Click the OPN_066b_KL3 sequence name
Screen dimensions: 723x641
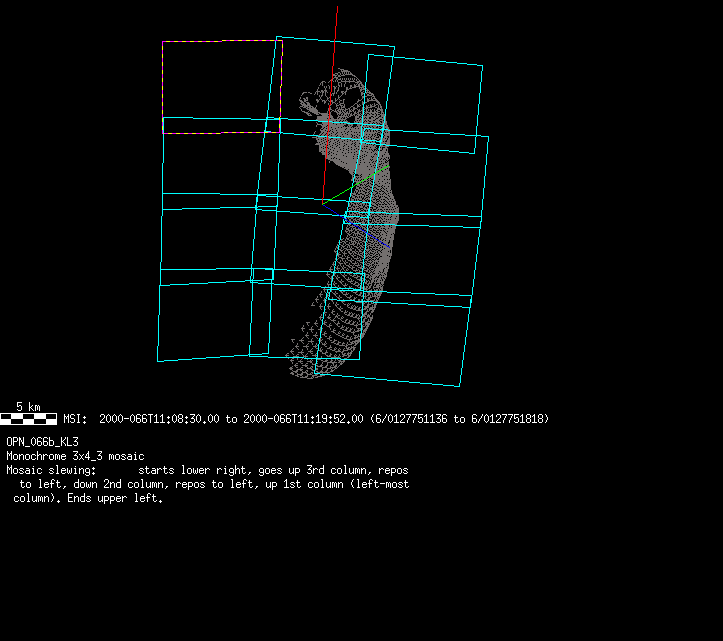click(x=42, y=442)
